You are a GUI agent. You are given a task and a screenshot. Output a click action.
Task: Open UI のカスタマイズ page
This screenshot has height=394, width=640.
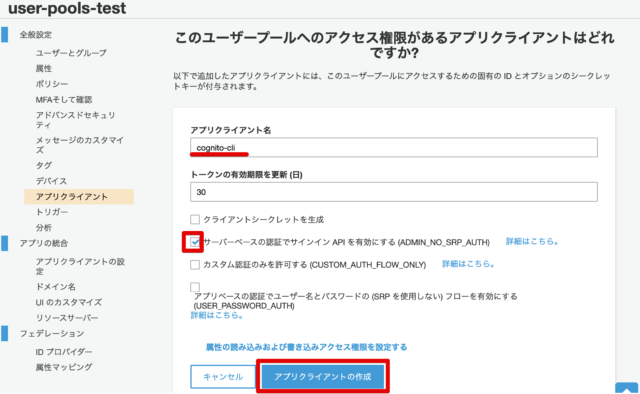[x=69, y=302]
